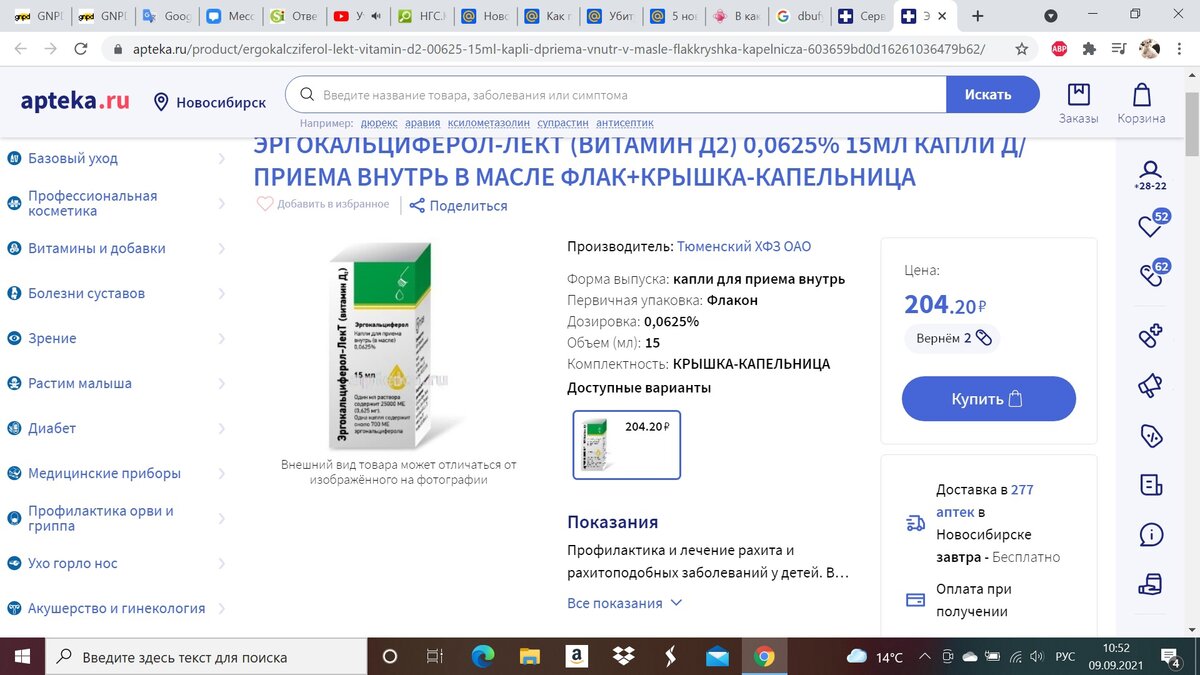The height and width of the screenshot is (675, 1200).
Task: Click the pills icon in the right sidebar
Action: [x=1150, y=336]
